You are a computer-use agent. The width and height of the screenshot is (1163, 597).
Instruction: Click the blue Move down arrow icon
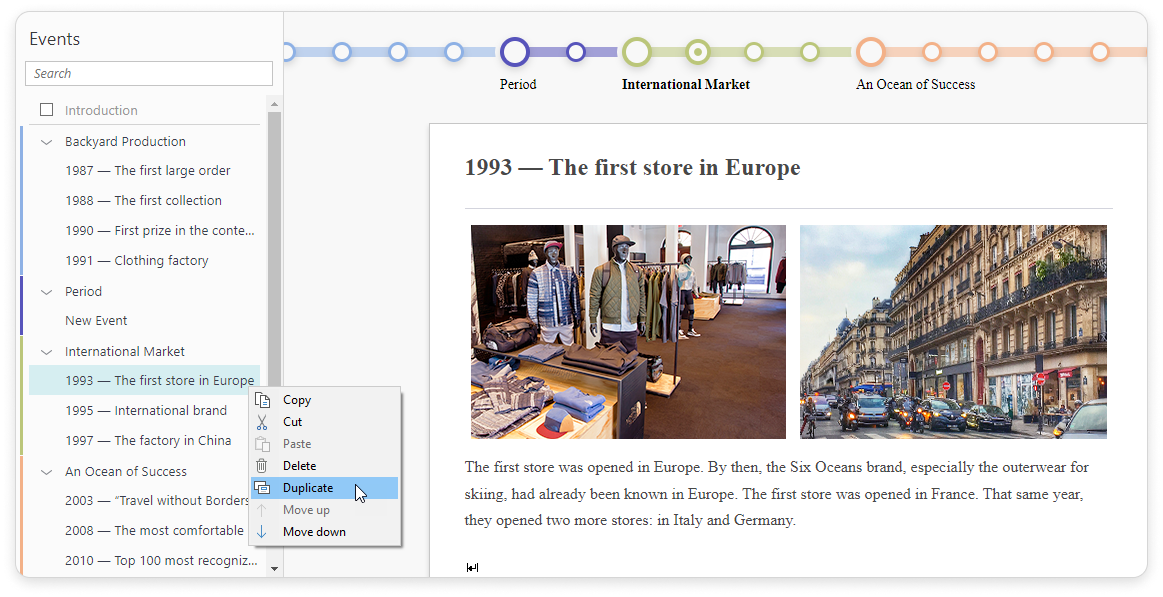coord(262,532)
